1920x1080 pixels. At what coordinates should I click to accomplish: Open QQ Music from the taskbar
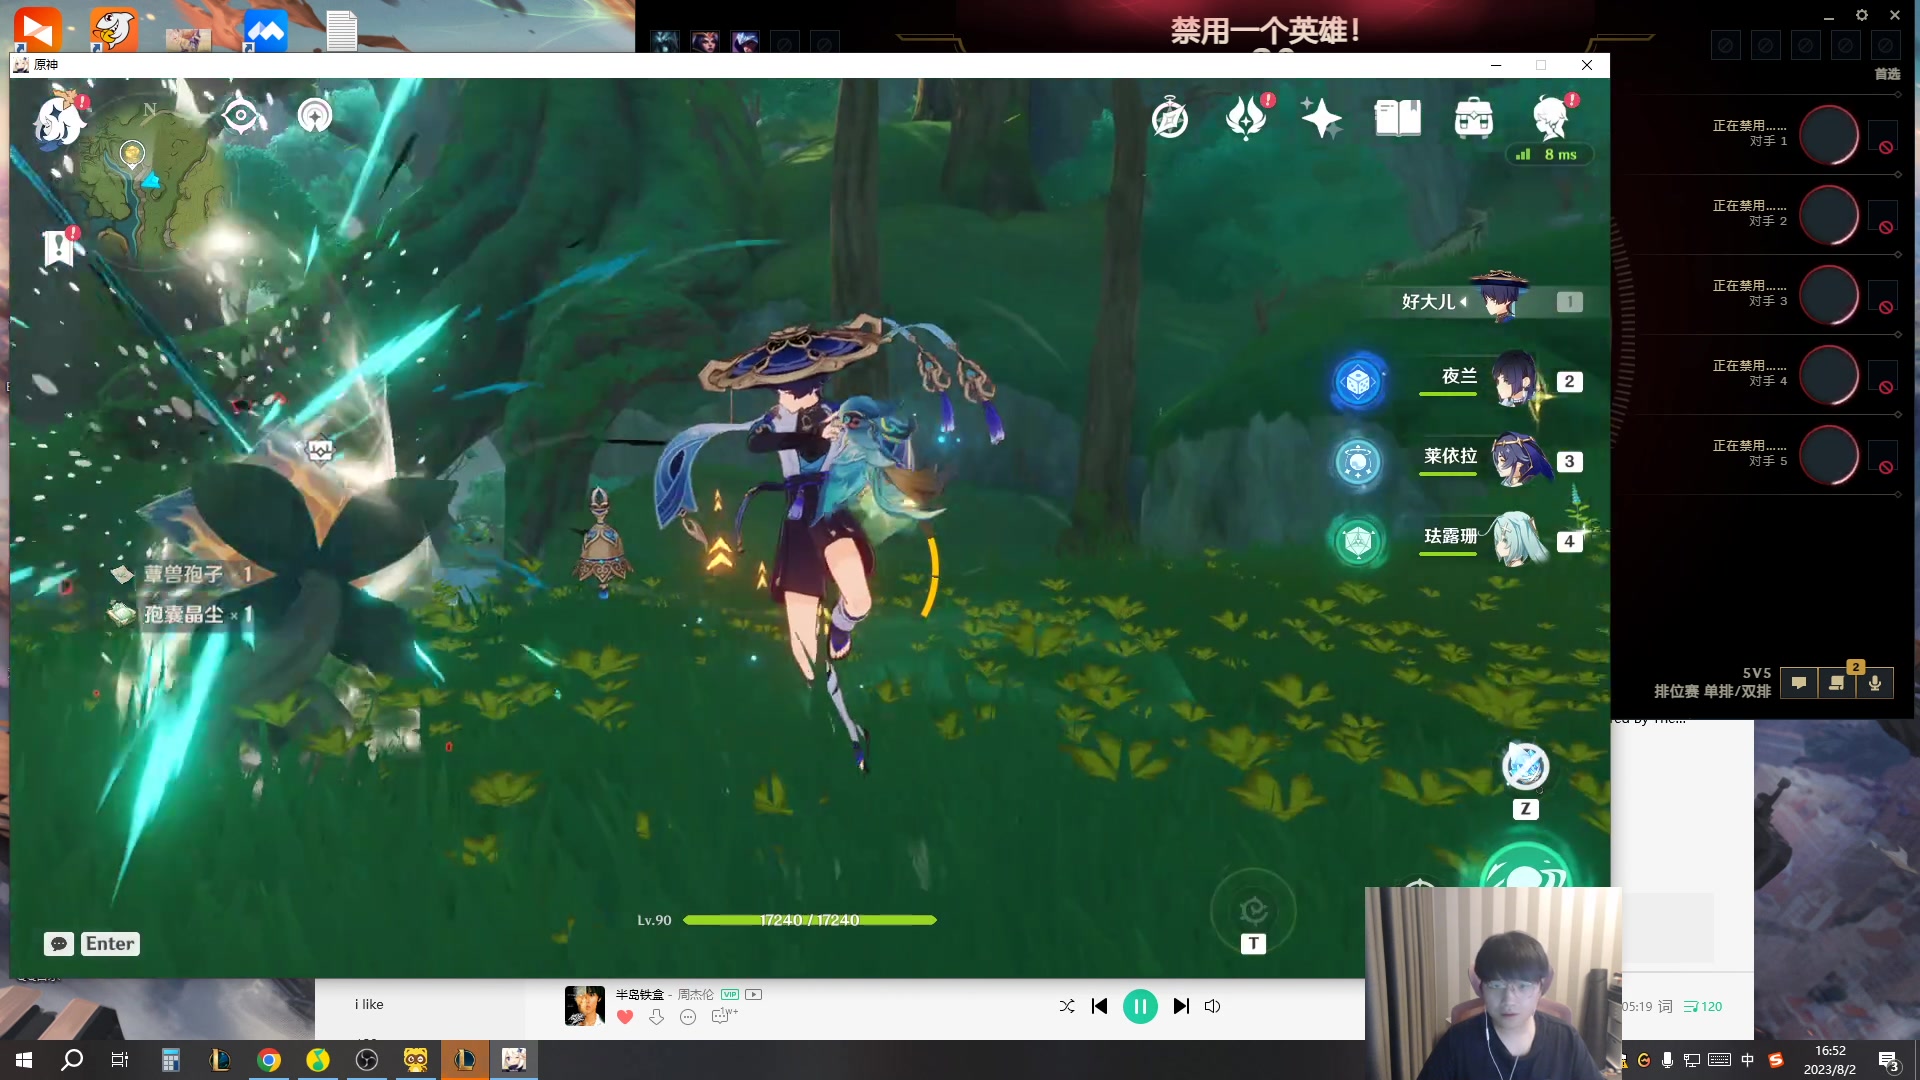point(318,1060)
